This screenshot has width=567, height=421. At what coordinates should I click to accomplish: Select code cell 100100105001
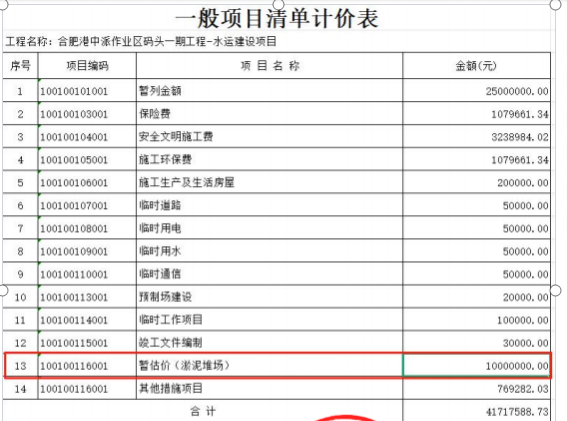(87, 160)
